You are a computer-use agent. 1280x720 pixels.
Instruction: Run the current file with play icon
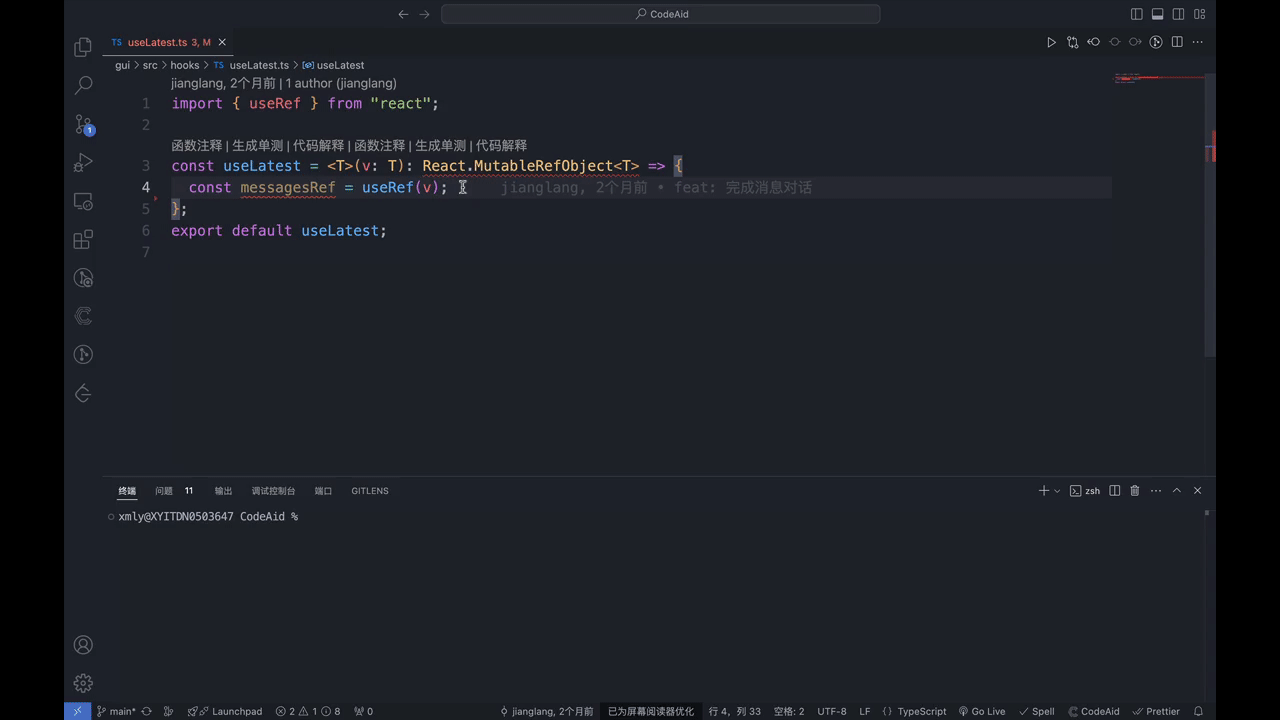[x=1051, y=42]
